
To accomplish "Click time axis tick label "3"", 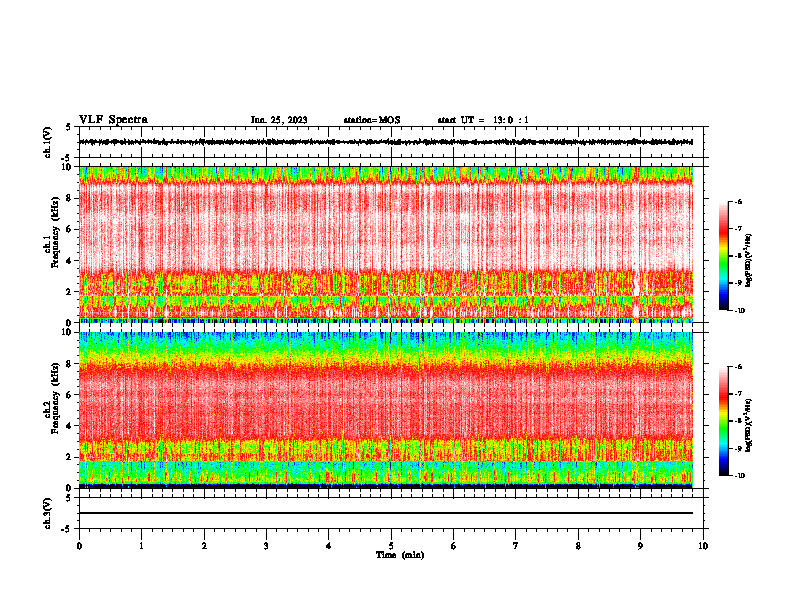I will coord(266,546).
